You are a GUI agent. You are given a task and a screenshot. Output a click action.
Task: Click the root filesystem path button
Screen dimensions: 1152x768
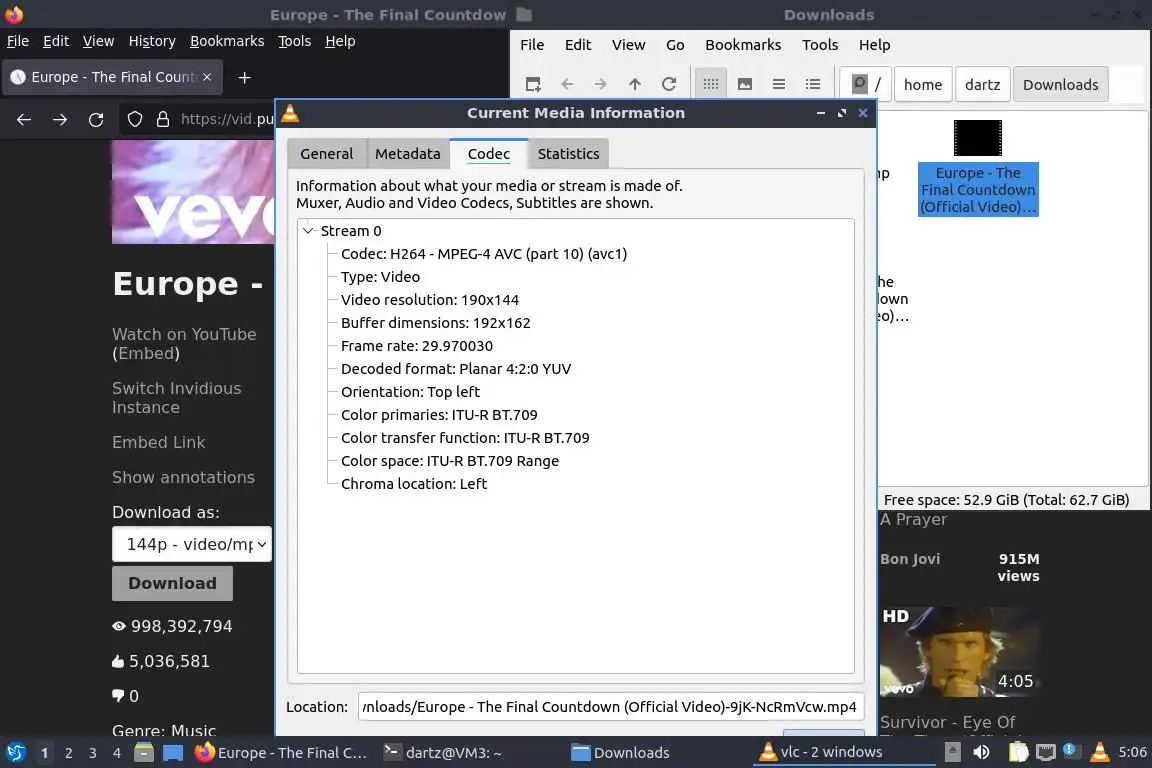pyautogui.click(x=865, y=84)
